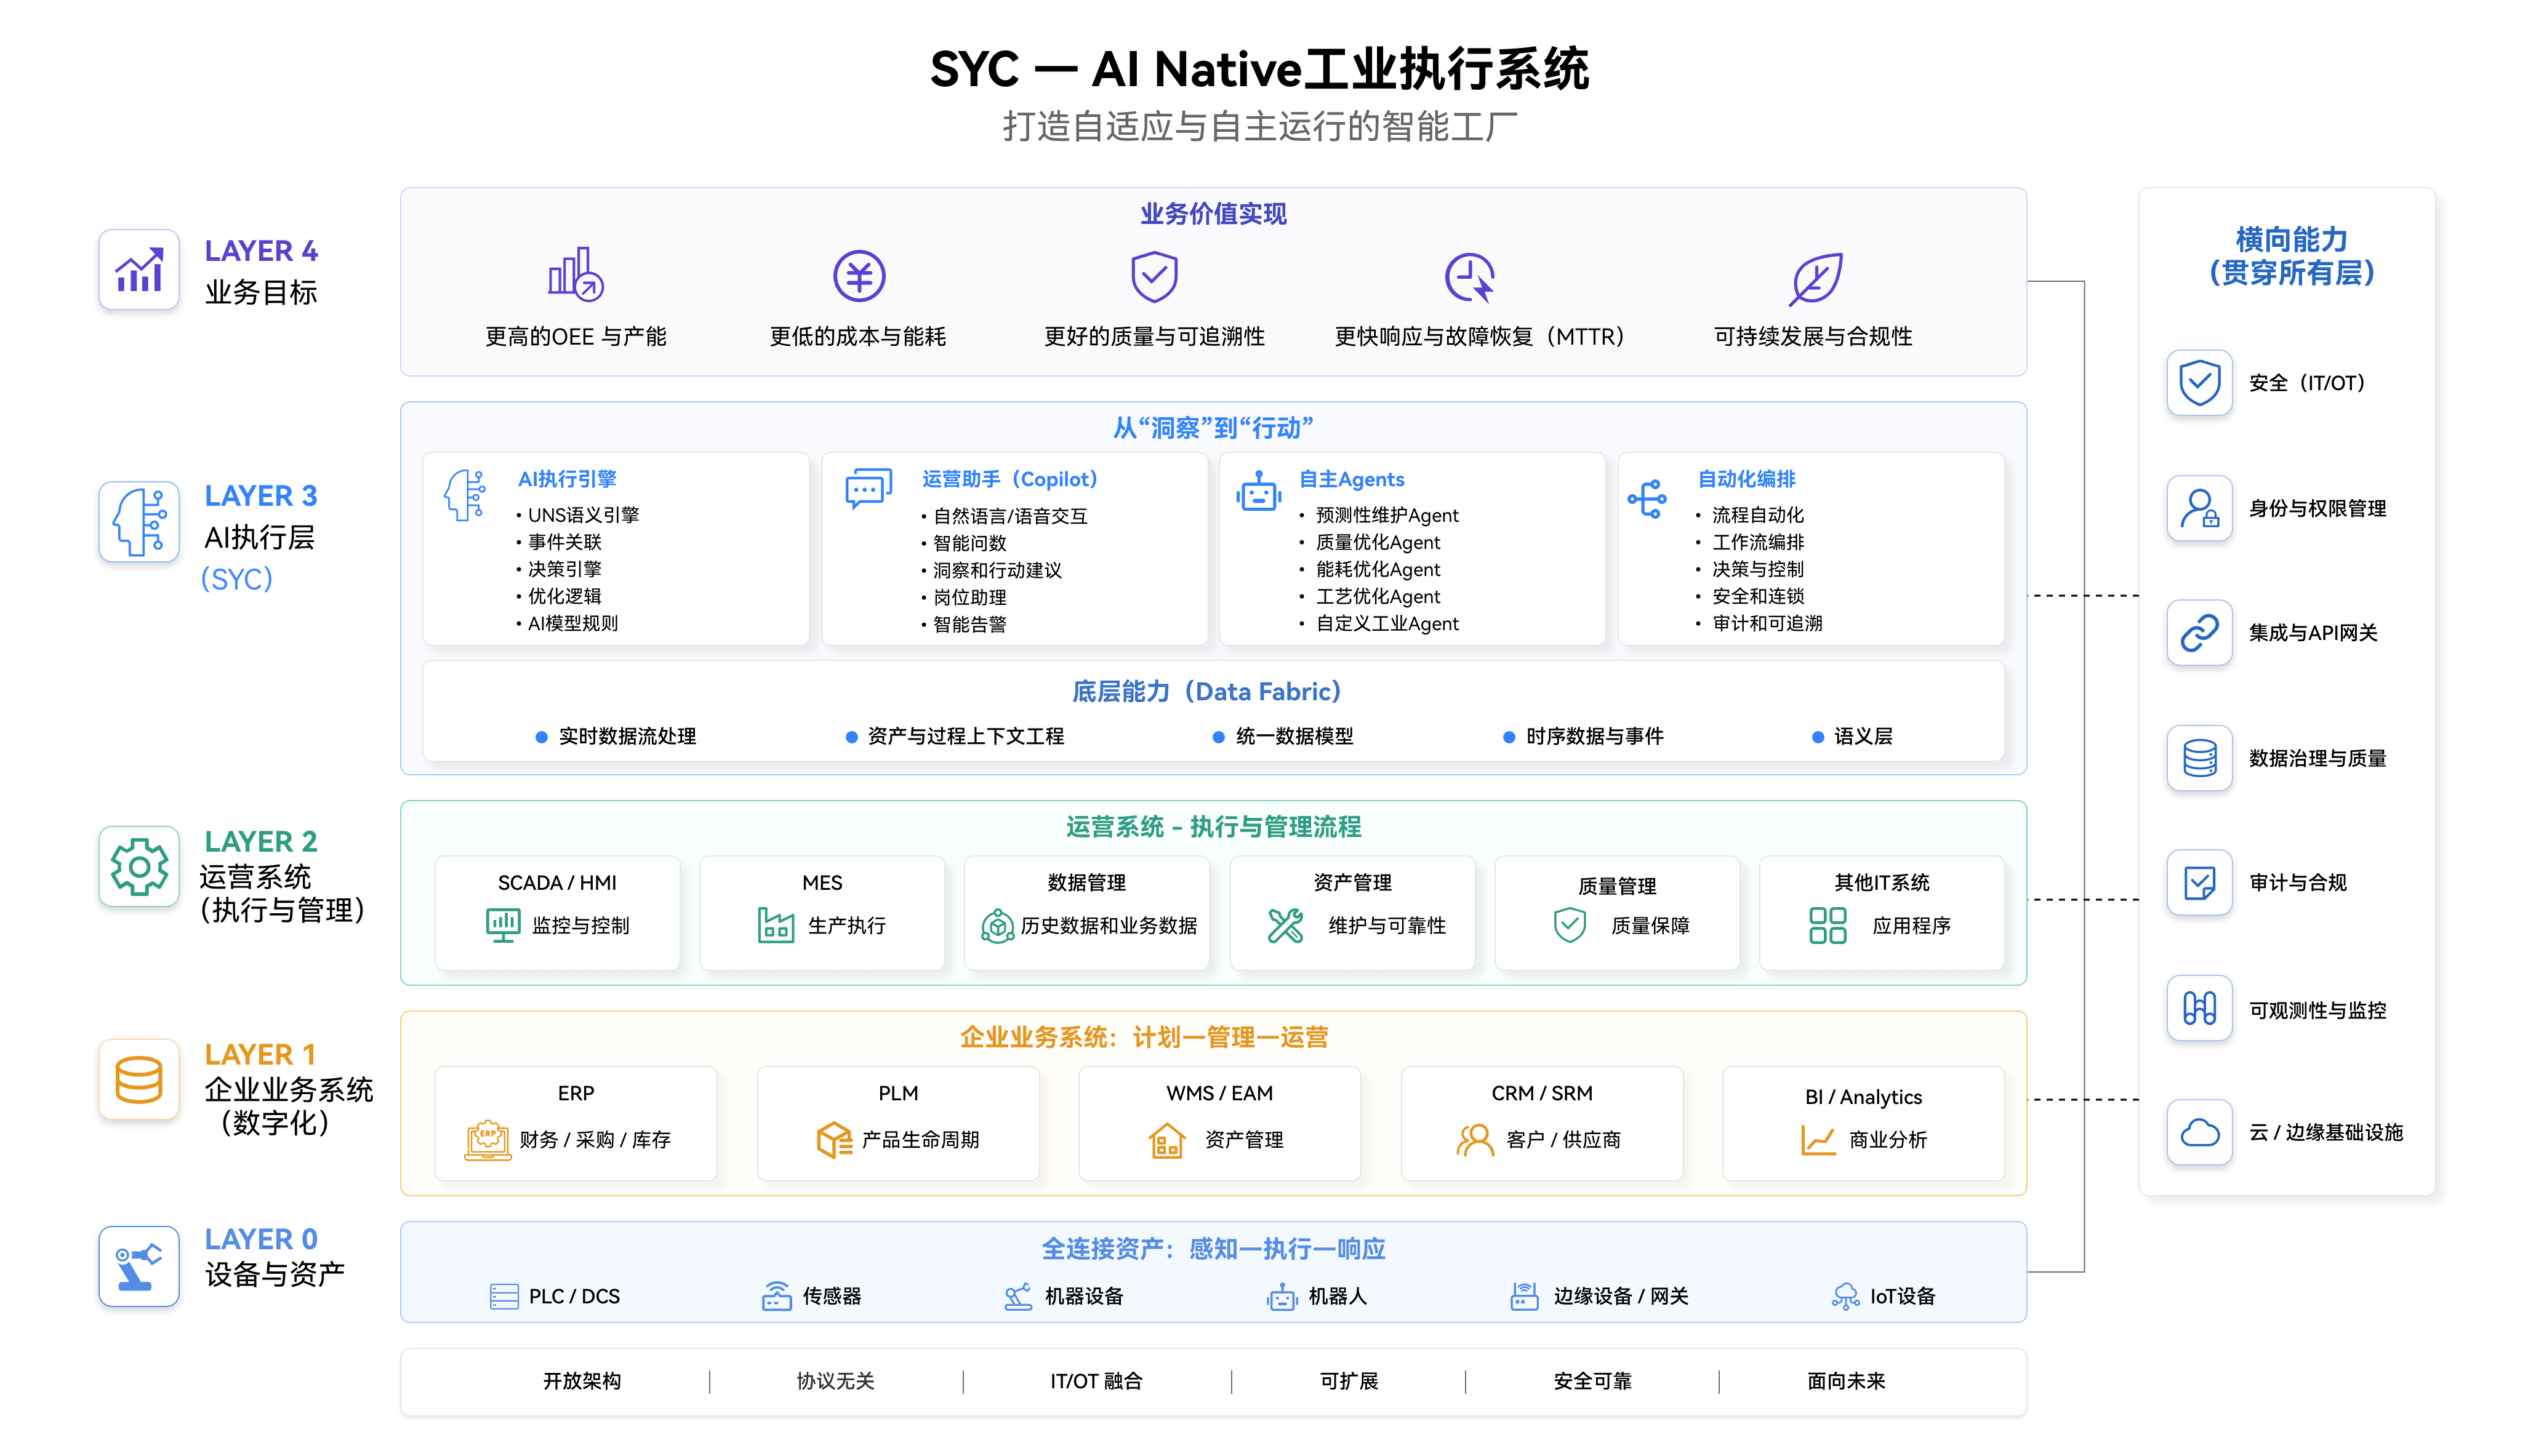
Task: Select the 语义层 bullet dot
Action: tap(1817, 737)
